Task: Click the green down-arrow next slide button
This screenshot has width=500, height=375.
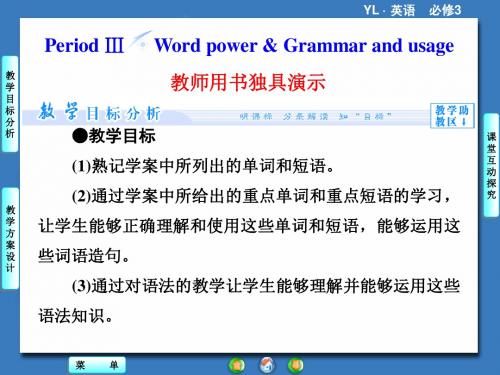Action: pyautogui.click(x=296, y=365)
